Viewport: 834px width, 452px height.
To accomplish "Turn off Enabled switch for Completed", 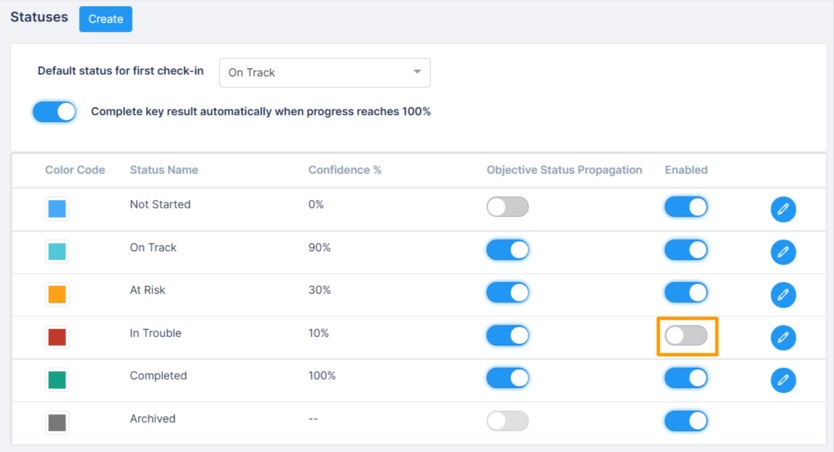I will (686, 378).
